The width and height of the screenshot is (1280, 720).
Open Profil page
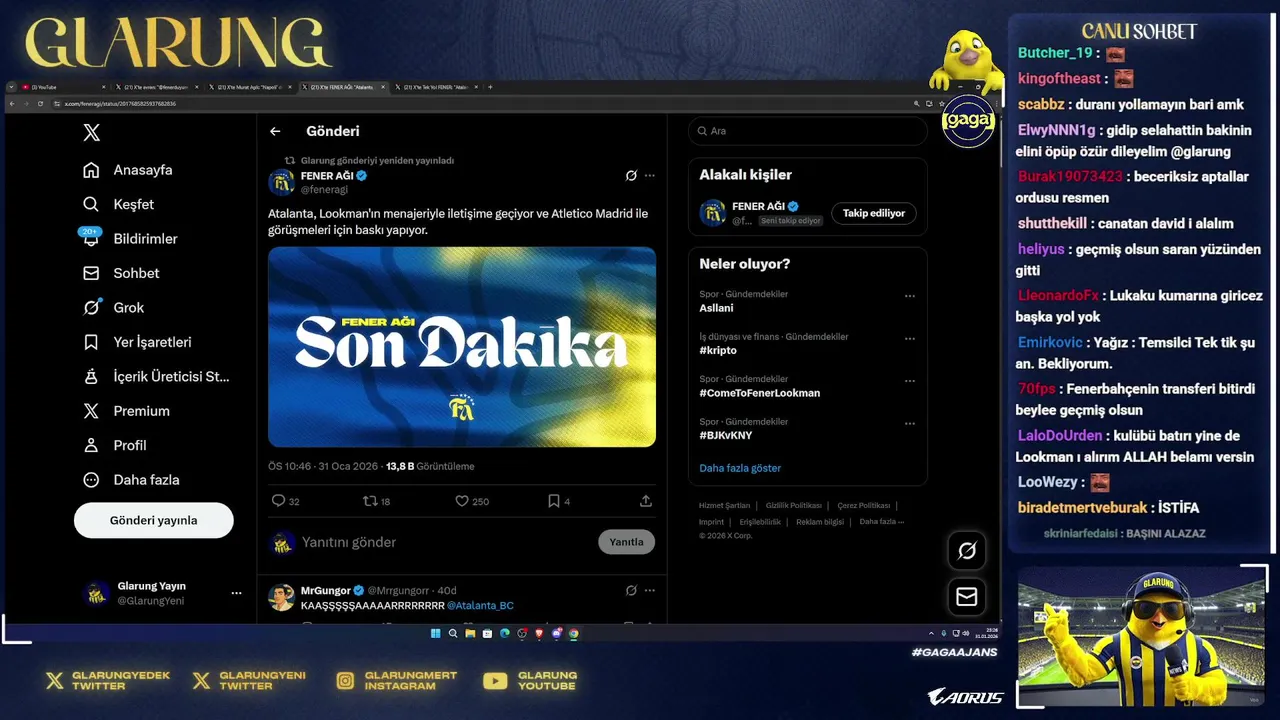114,445
